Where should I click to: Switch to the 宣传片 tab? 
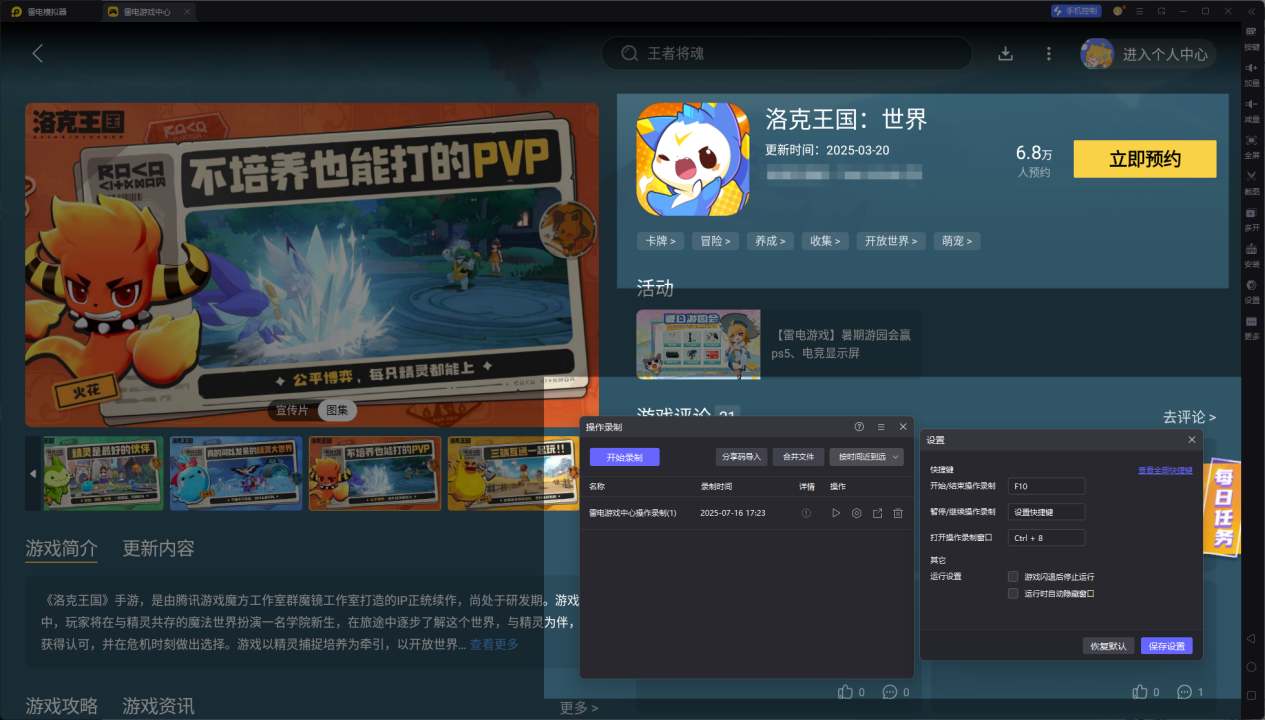[292, 410]
